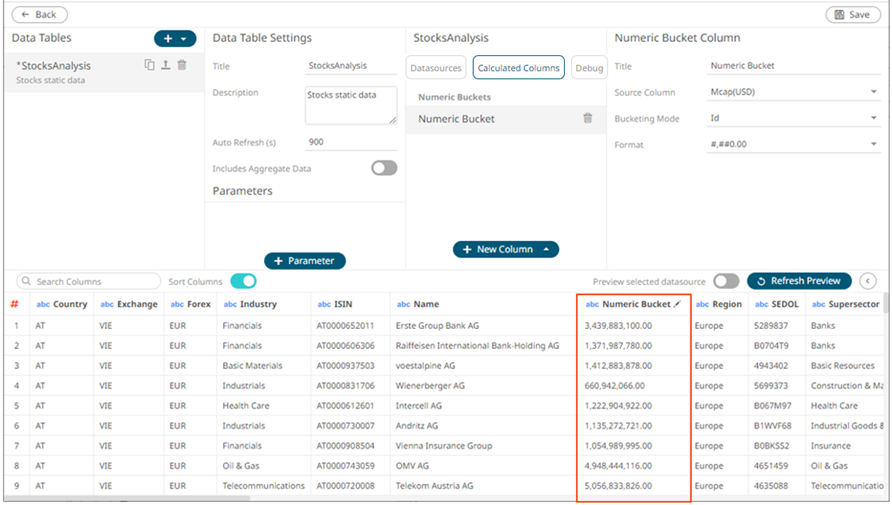892x505 pixels.
Task: Open the Format dropdown
Action: [x=792, y=144]
